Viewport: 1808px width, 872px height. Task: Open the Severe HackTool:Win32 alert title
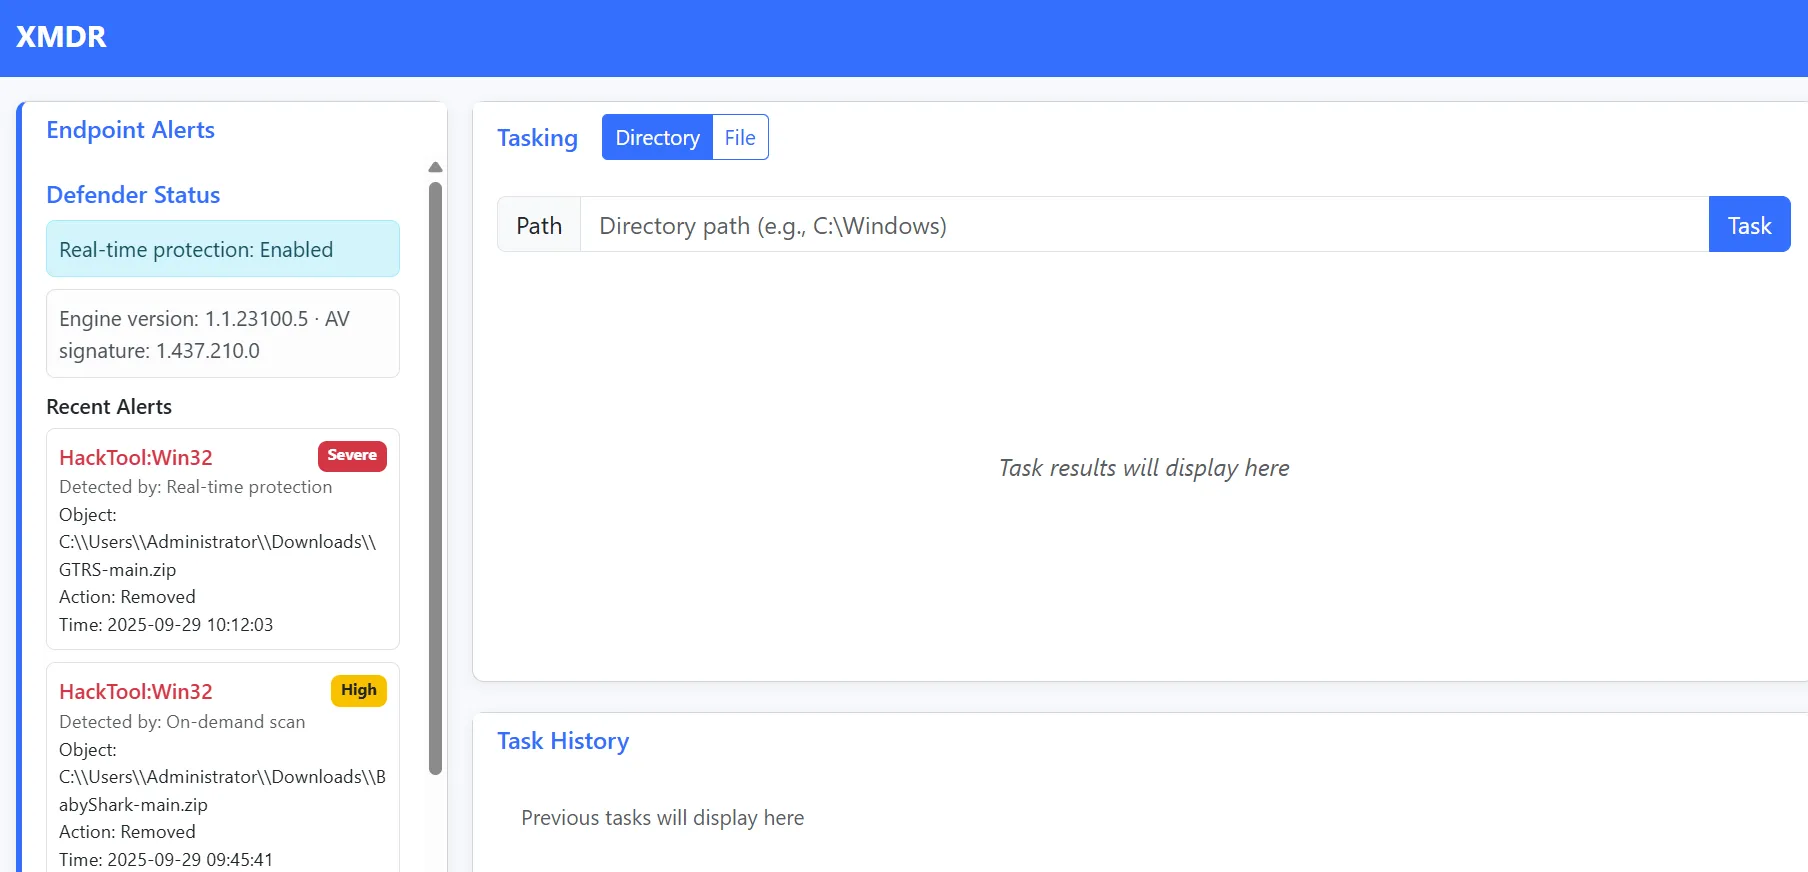[136, 458]
